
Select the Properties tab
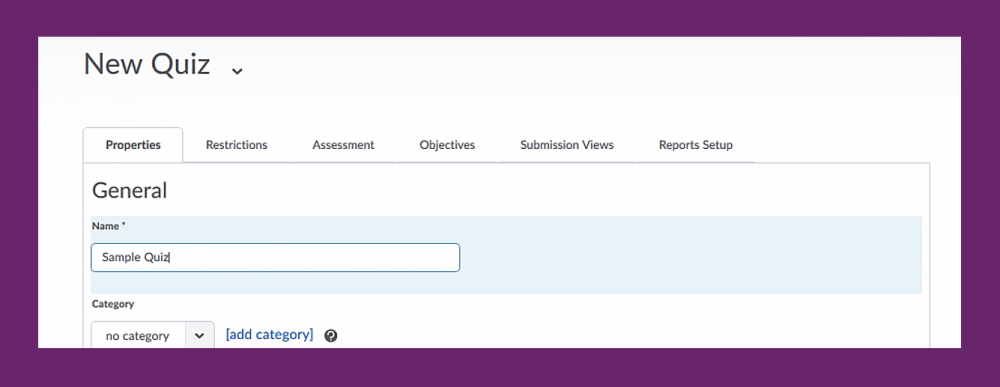[x=133, y=145]
